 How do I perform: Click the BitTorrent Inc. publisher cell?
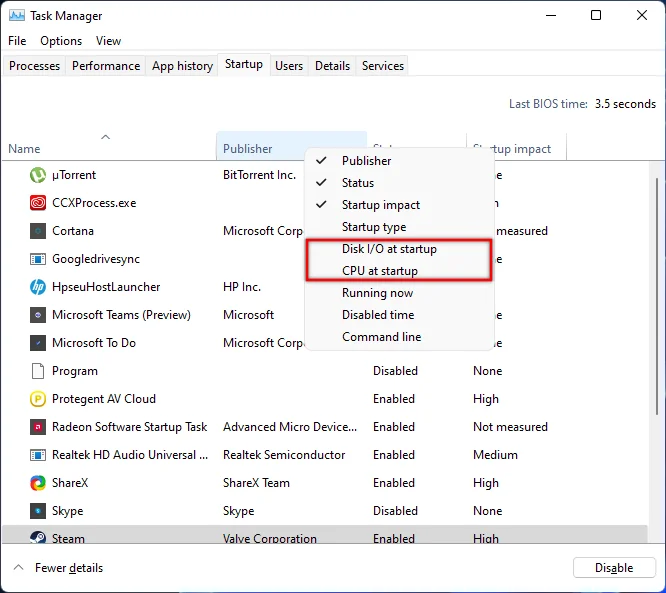click(x=259, y=175)
